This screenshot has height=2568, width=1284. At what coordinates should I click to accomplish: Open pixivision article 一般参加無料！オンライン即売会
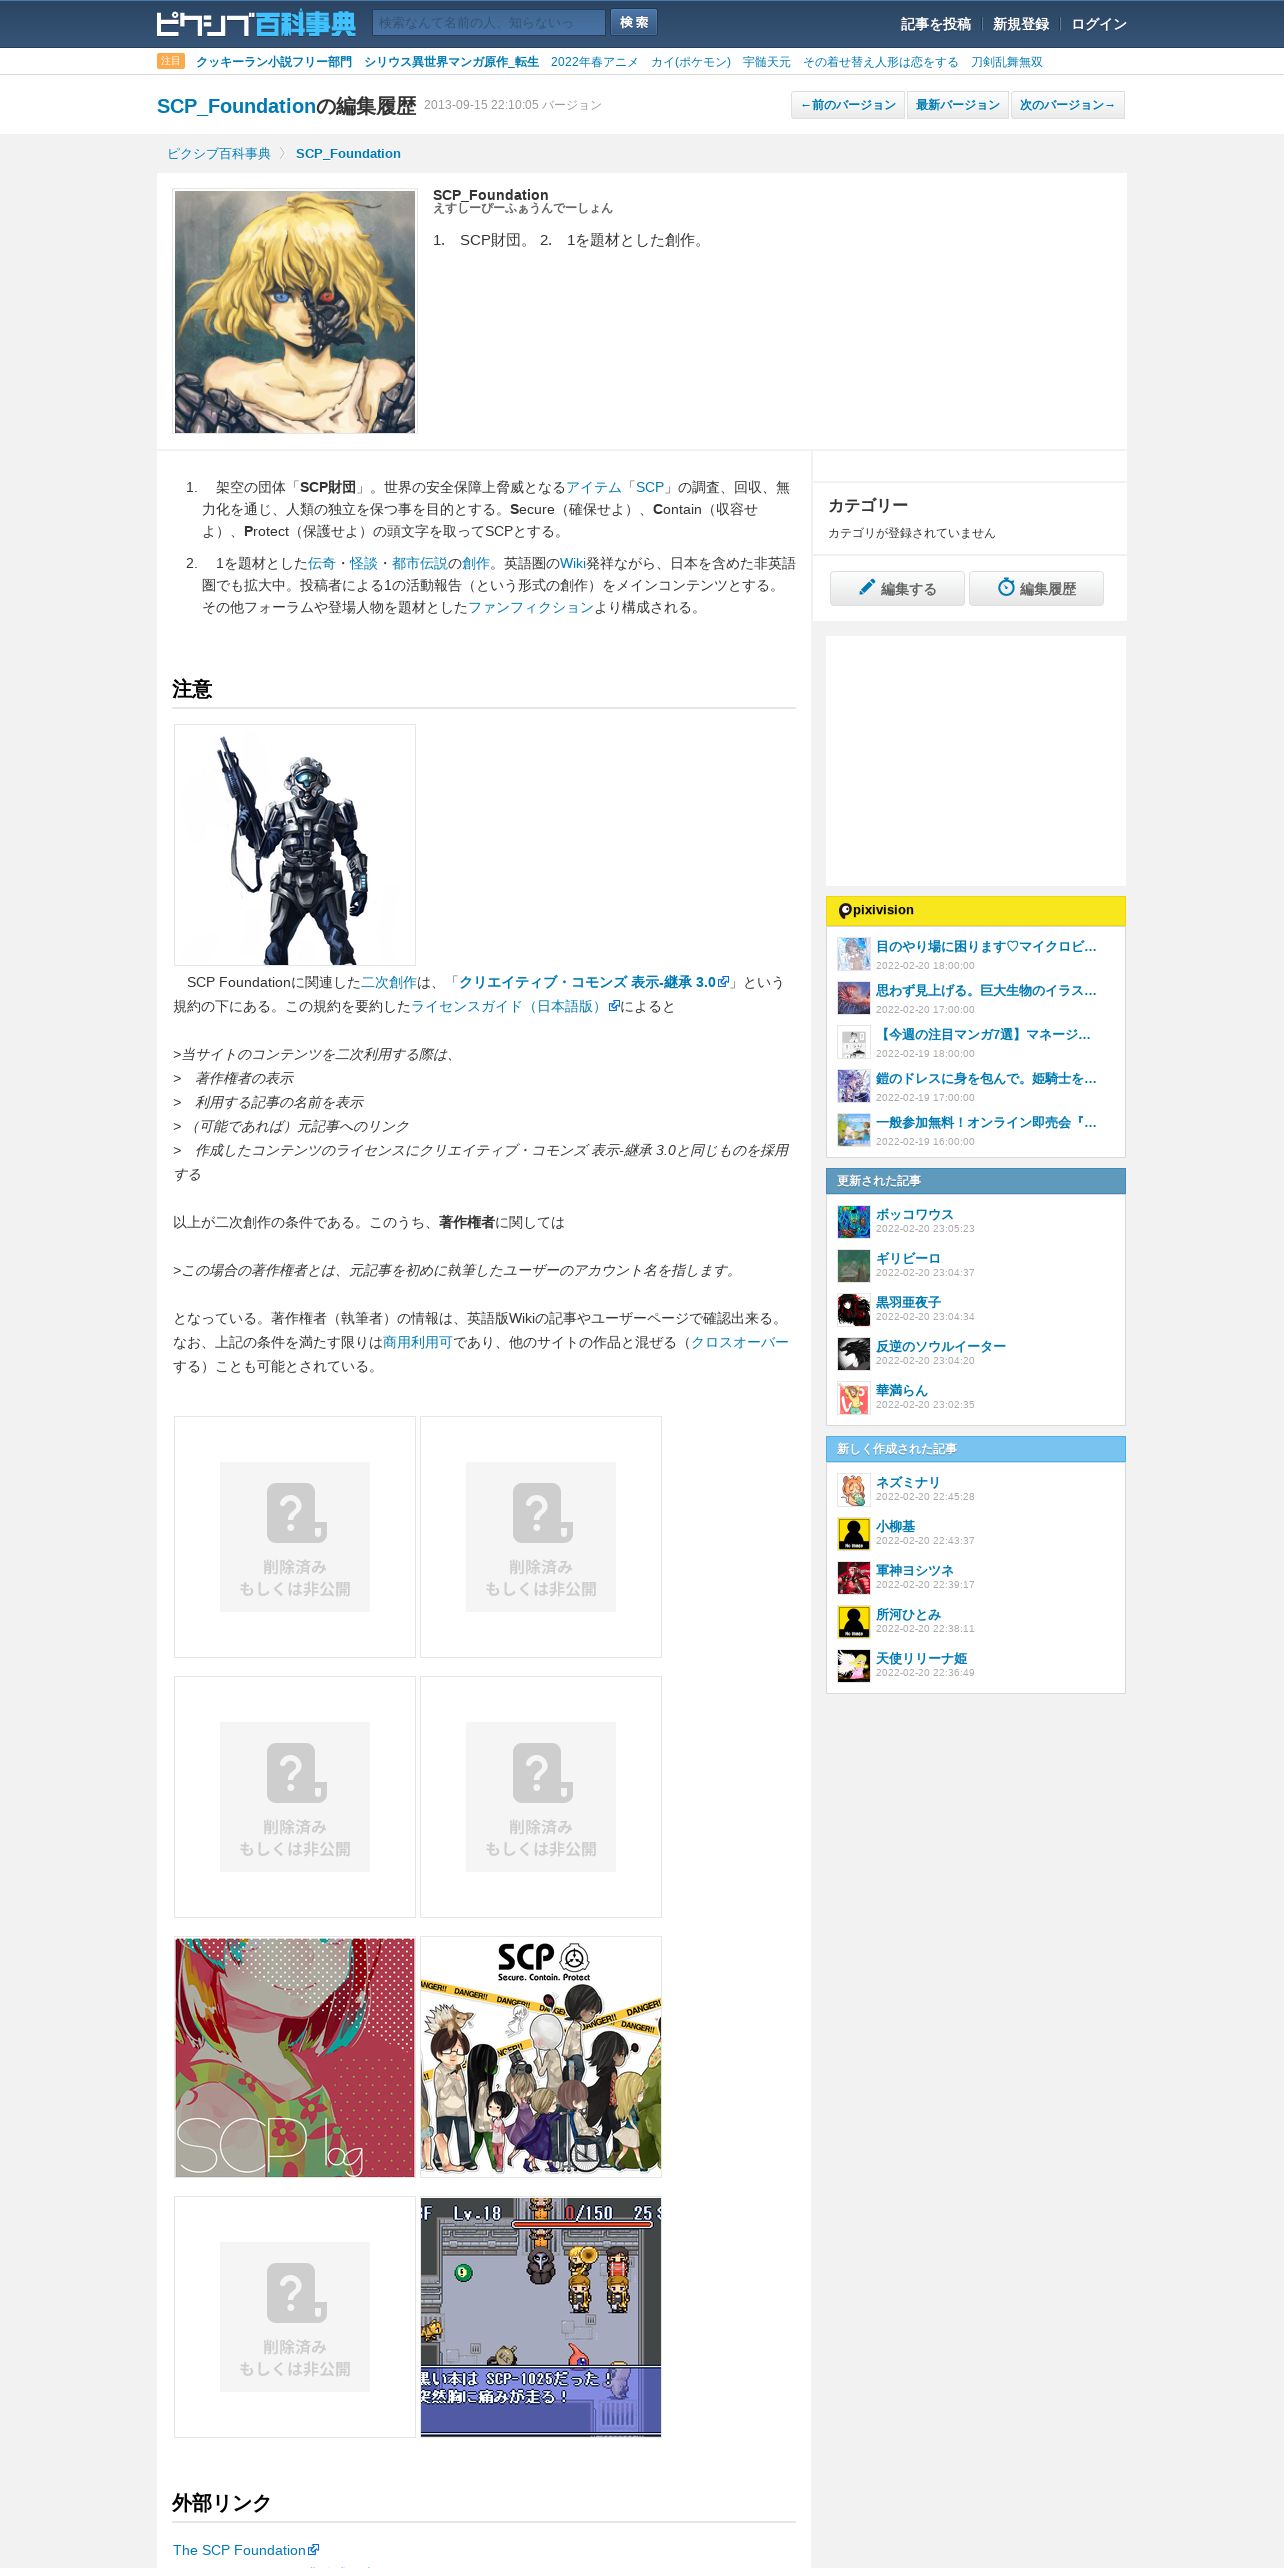tap(985, 1122)
